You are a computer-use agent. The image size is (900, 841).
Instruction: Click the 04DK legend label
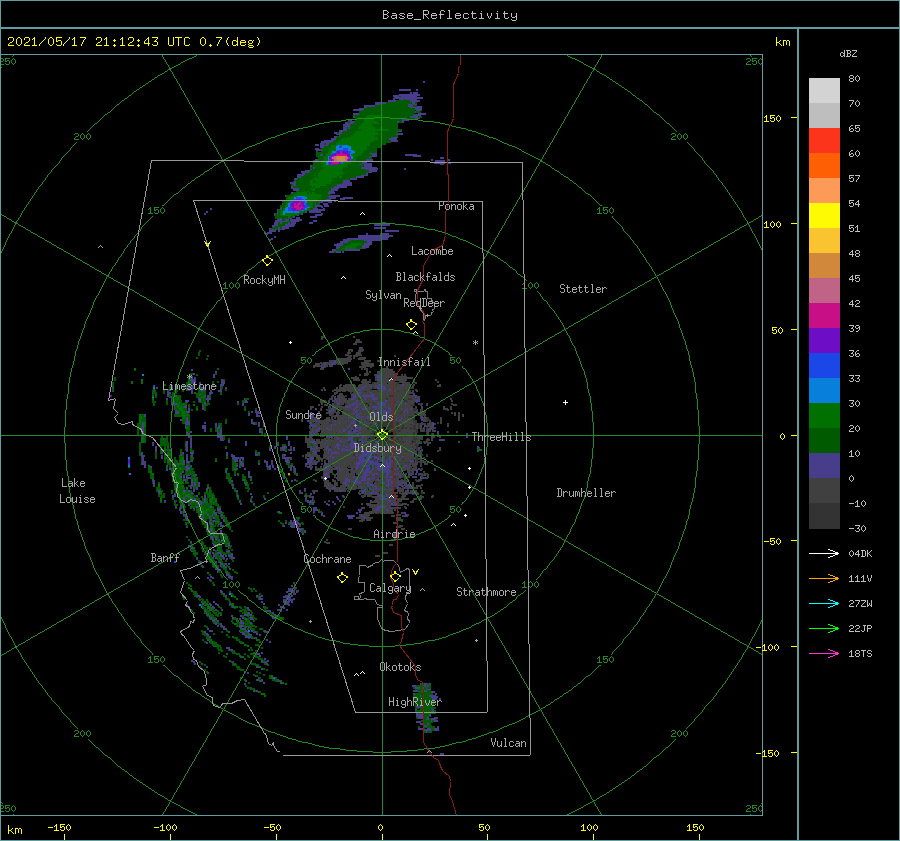pyautogui.click(x=860, y=553)
